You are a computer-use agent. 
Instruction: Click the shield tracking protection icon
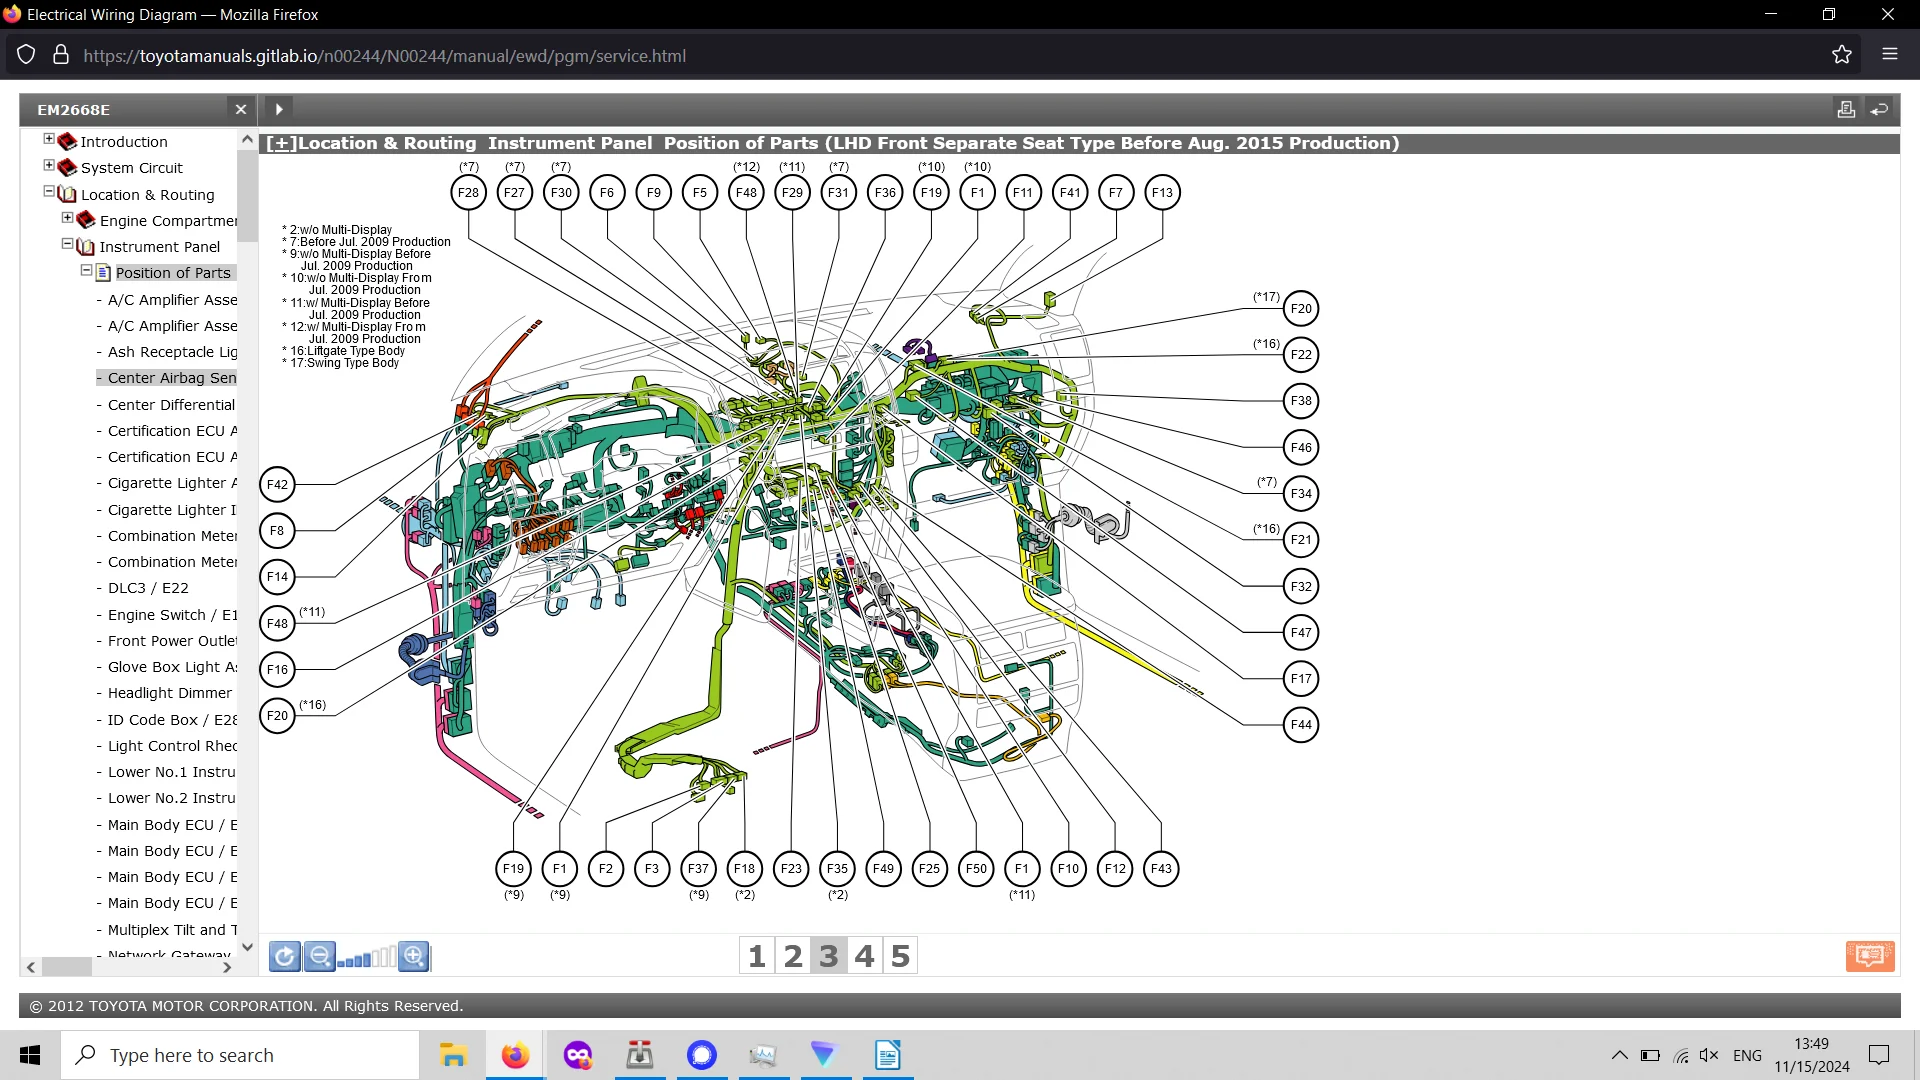point(27,55)
